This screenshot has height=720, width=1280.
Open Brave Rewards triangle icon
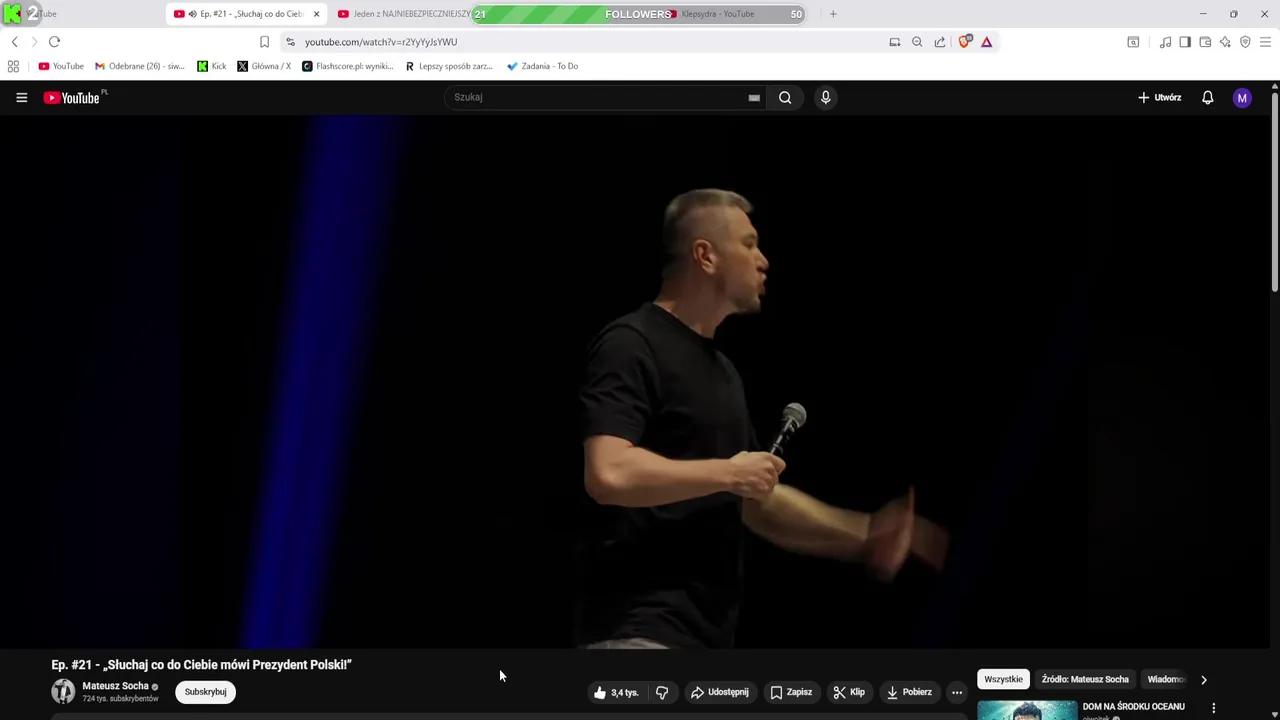(986, 42)
